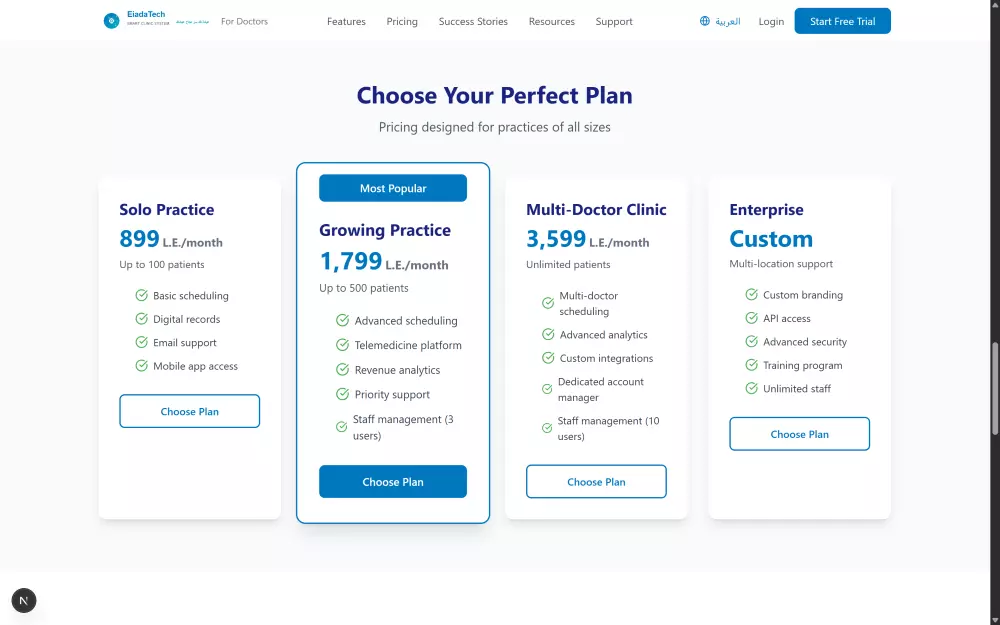The width and height of the screenshot is (1000, 625).
Task: Click the checkmark beside Multi-doctor scheduling
Action: click(547, 302)
